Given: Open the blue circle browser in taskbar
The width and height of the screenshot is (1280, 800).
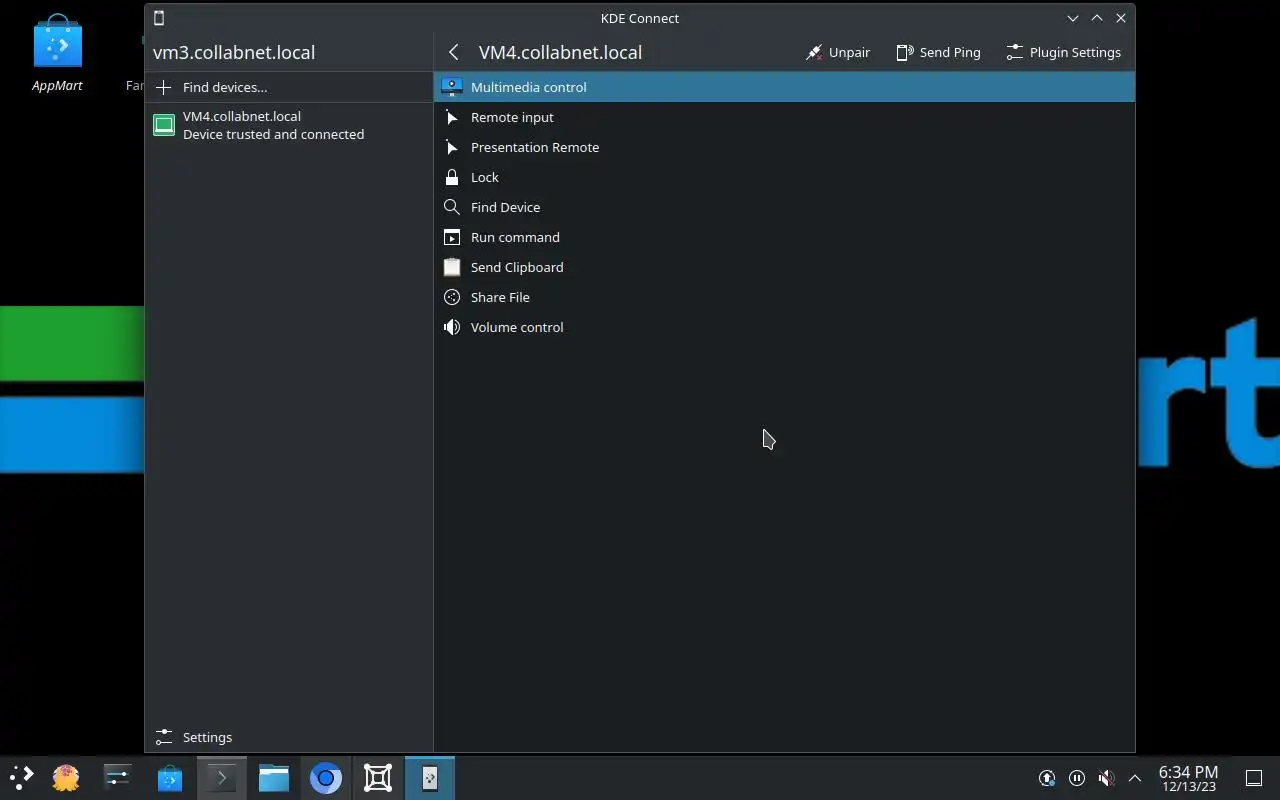Looking at the screenshot, I should pyautogui.click(x=325, y=777).
